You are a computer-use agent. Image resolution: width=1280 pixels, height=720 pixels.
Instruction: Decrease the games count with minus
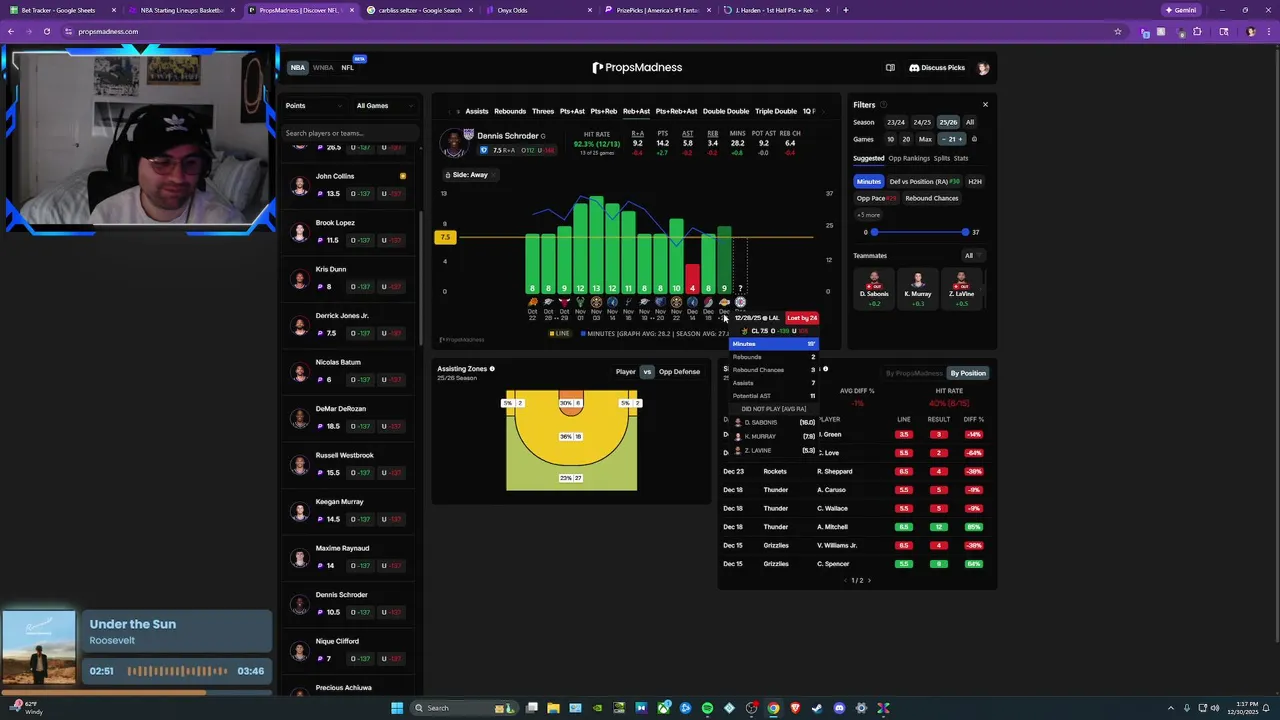943,139
